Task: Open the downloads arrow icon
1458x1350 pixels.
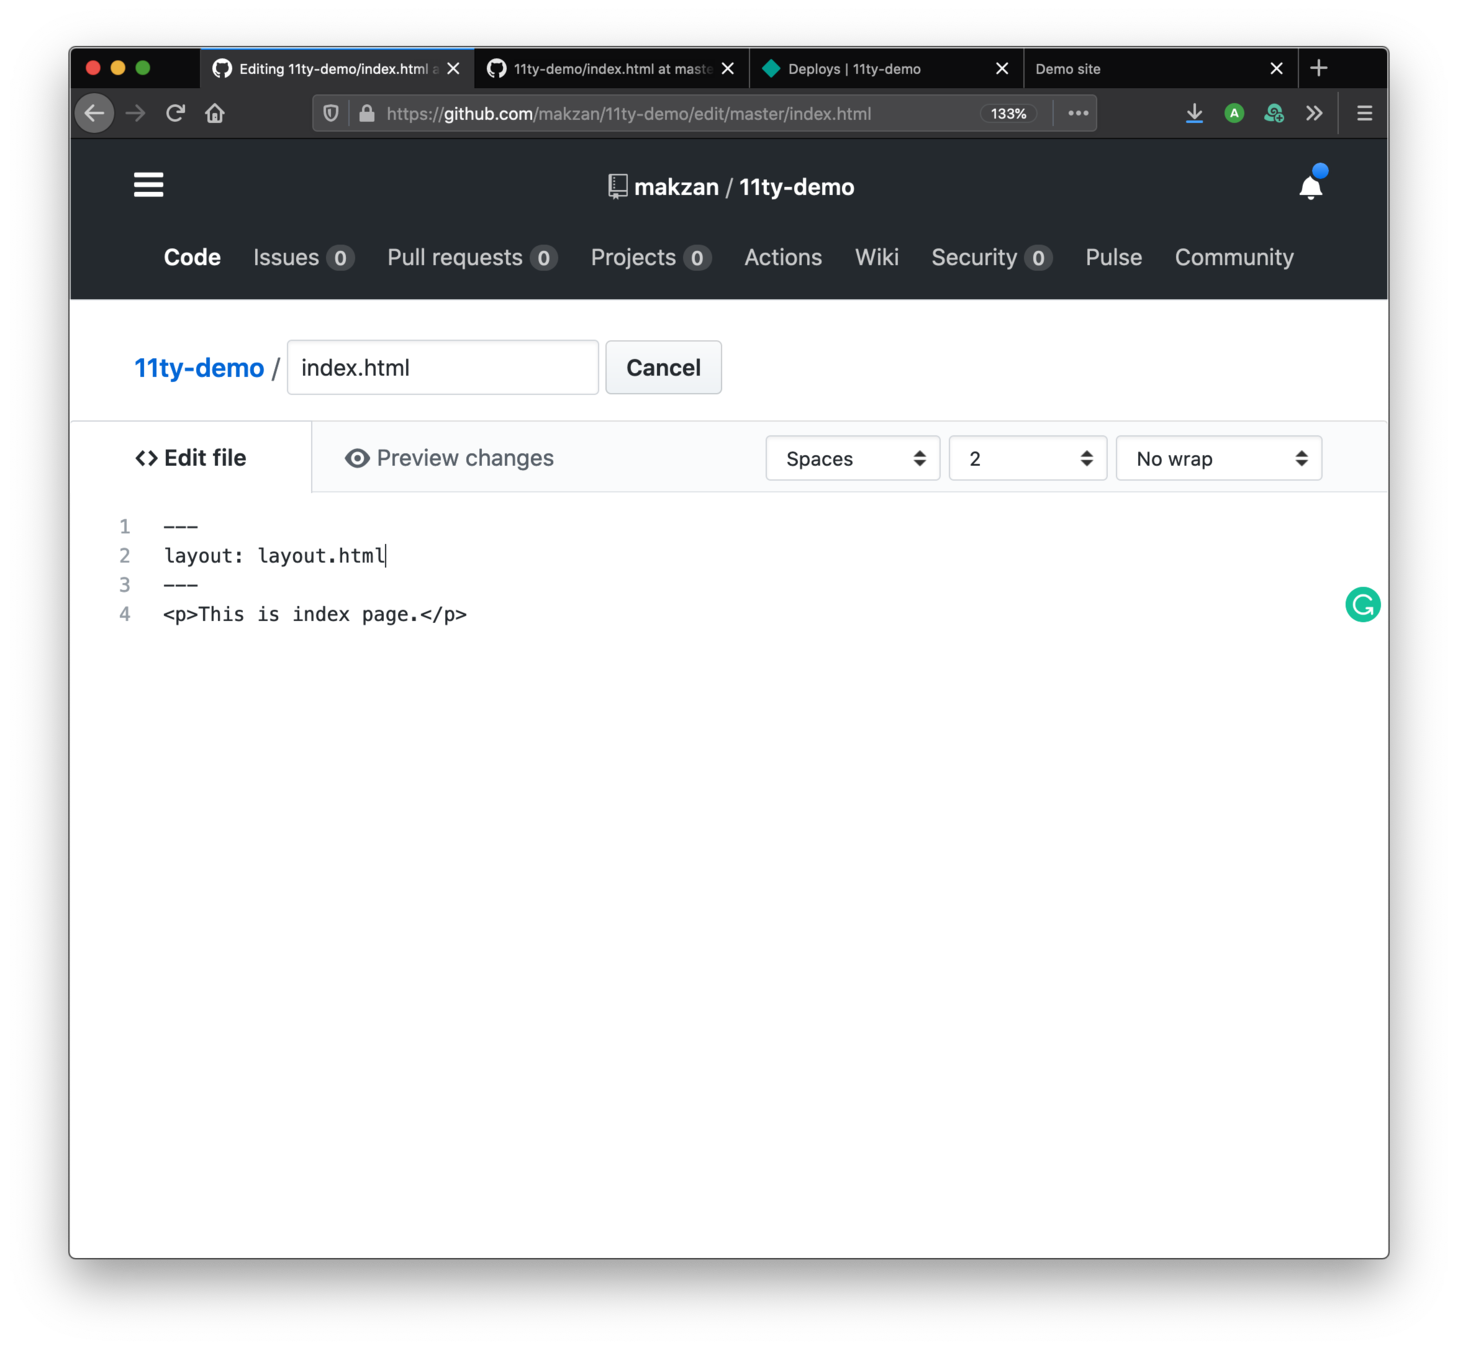Action: point(1194,113)
